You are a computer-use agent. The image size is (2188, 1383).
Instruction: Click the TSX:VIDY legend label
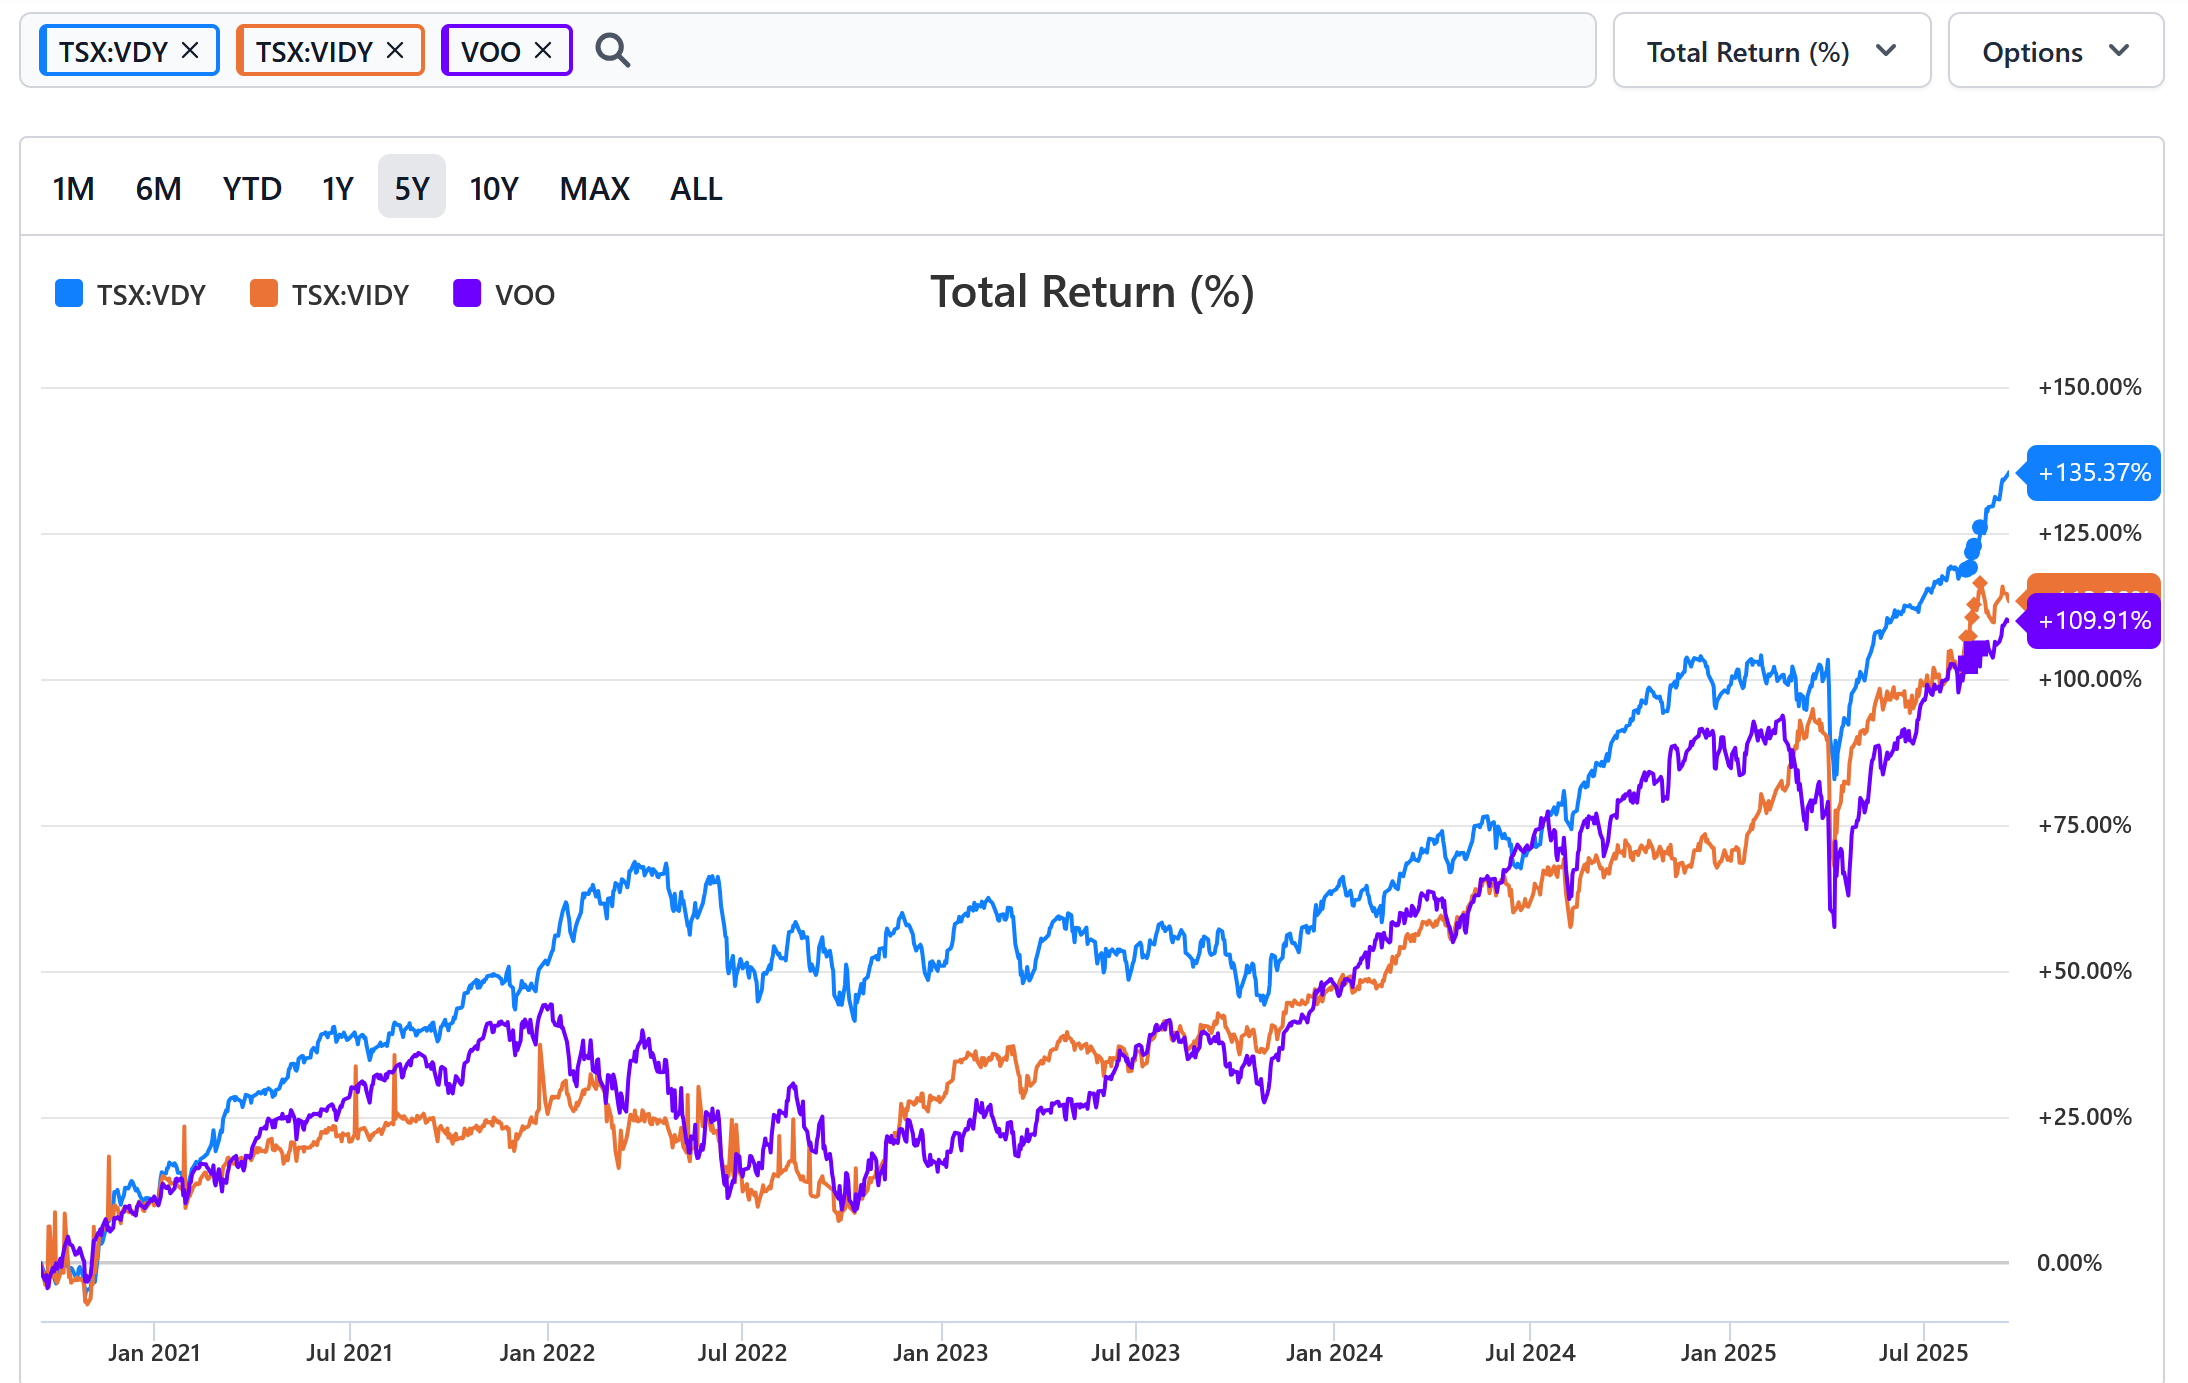click(x=350, y=295)
